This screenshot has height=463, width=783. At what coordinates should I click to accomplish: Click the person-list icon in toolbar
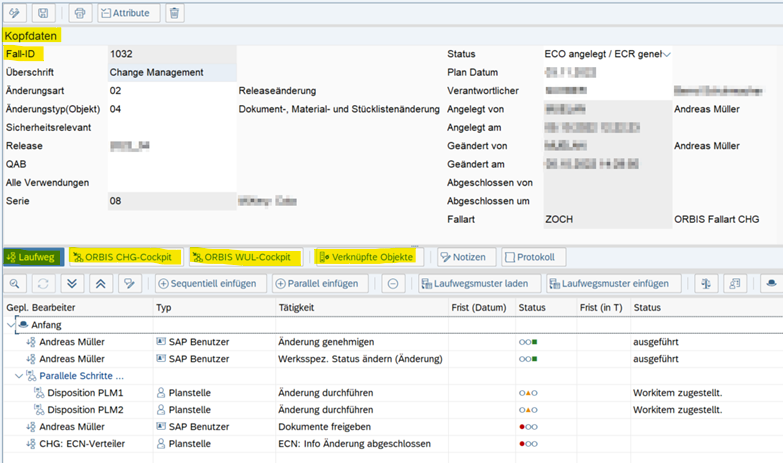click(735, 284)
